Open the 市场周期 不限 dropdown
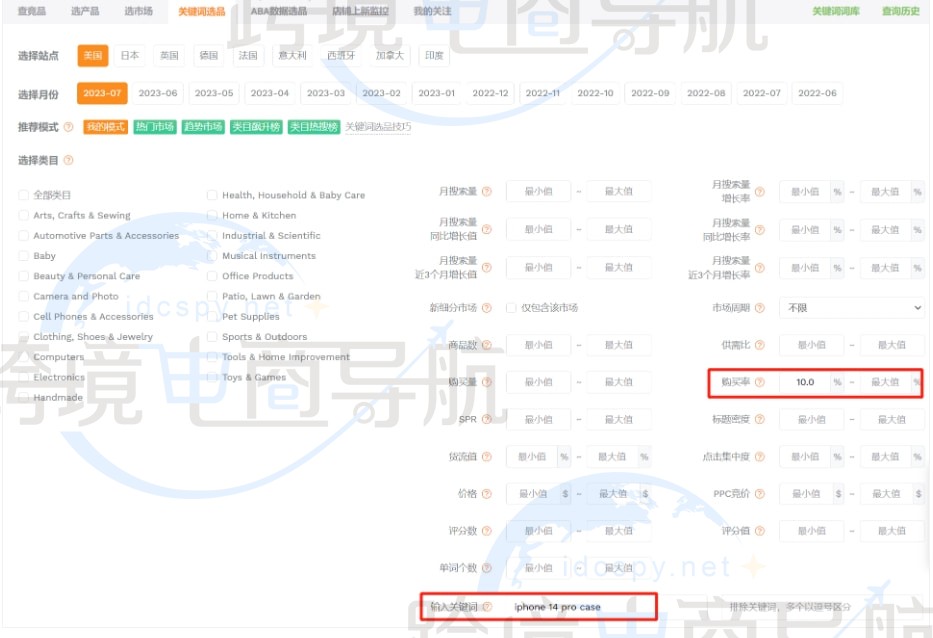Image resolution: width=933 pixels, height=638 pixels. (852, 307)
